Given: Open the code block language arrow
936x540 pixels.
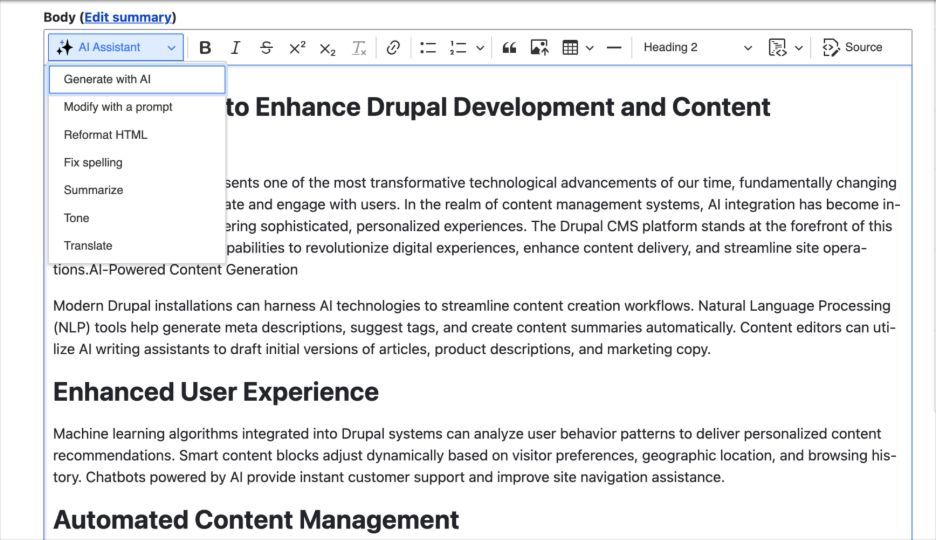Looking at the screenshot, I should point(799,47).
